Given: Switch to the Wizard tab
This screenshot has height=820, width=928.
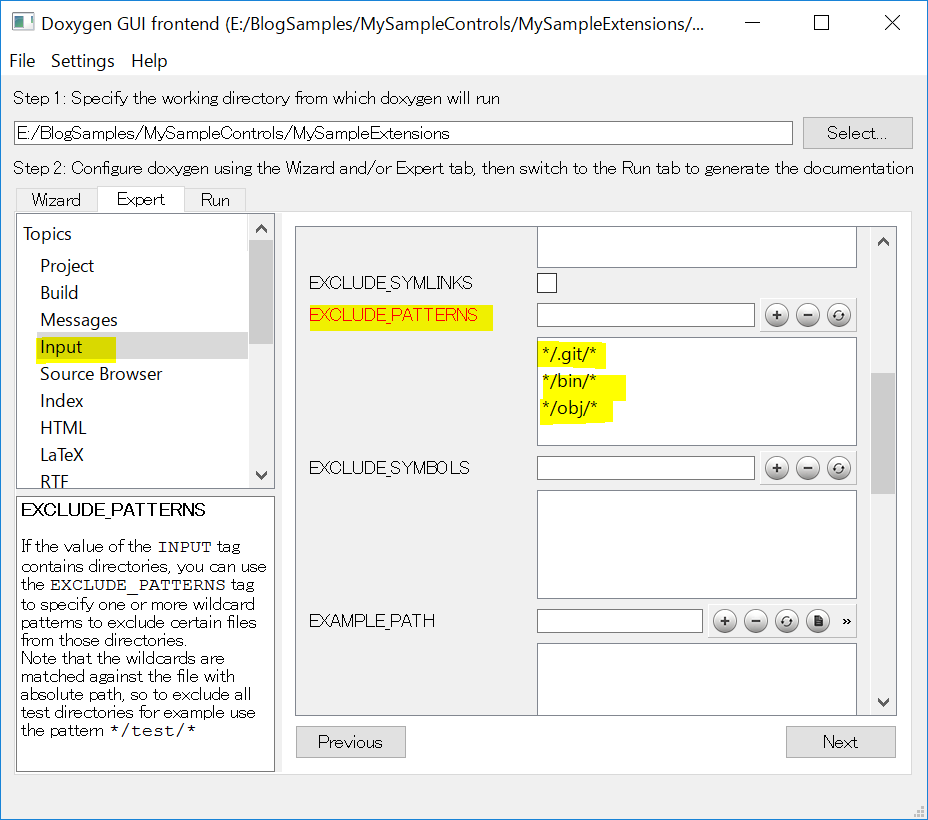Looking at the screenshot, I should (x=56, y=200).
